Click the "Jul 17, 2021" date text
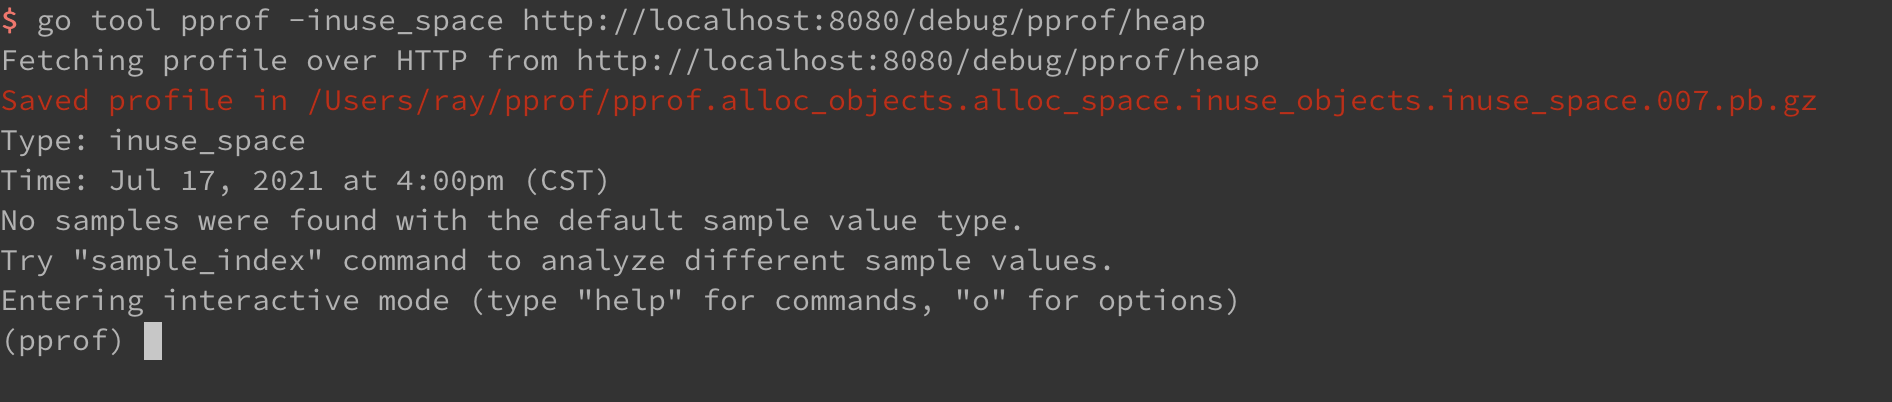The width and height of the screenshot is (1892, 402). (x=216, y=181)
